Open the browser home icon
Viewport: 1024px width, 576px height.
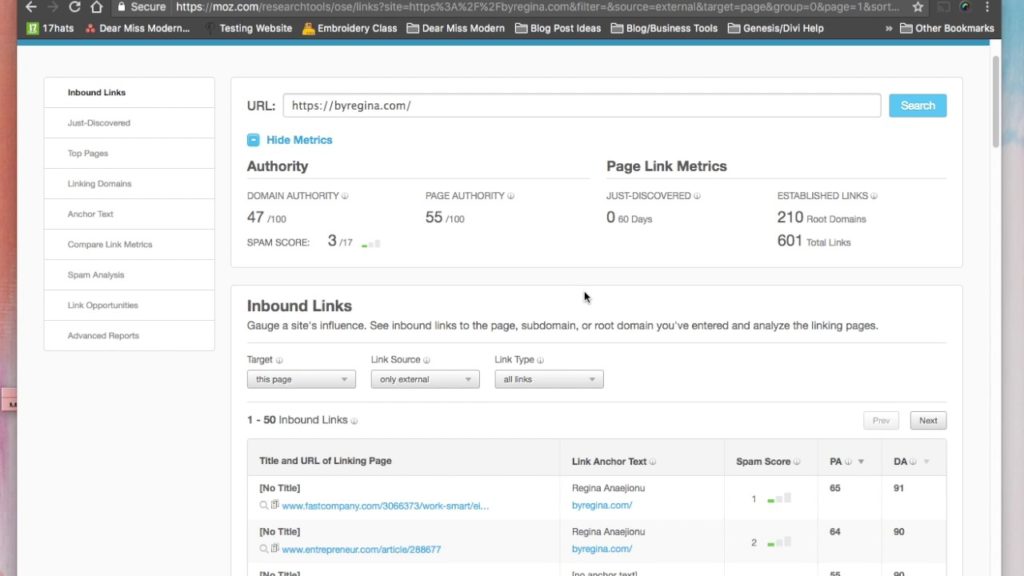(x=97, y=7)
